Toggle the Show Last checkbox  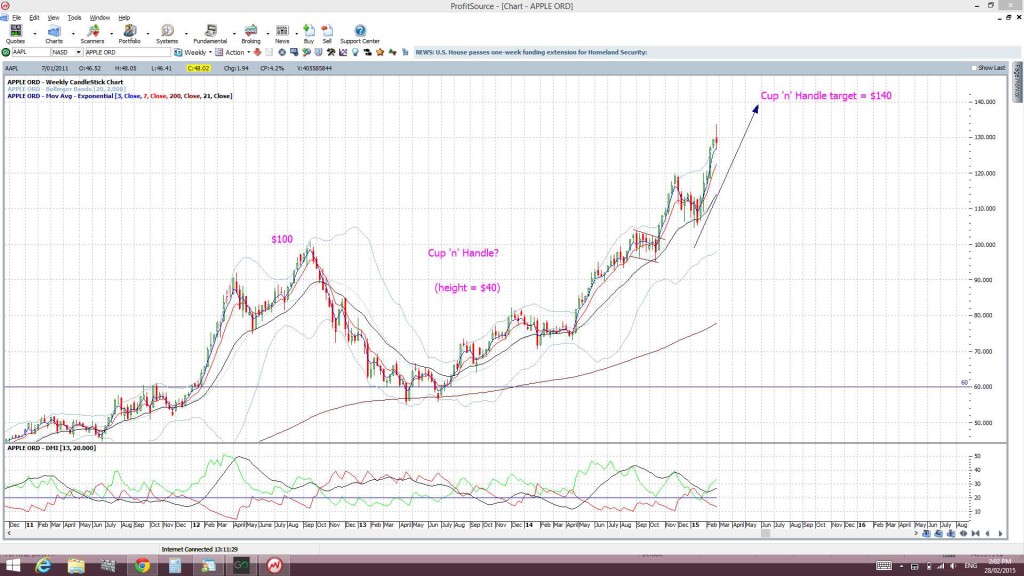(974, 68)
